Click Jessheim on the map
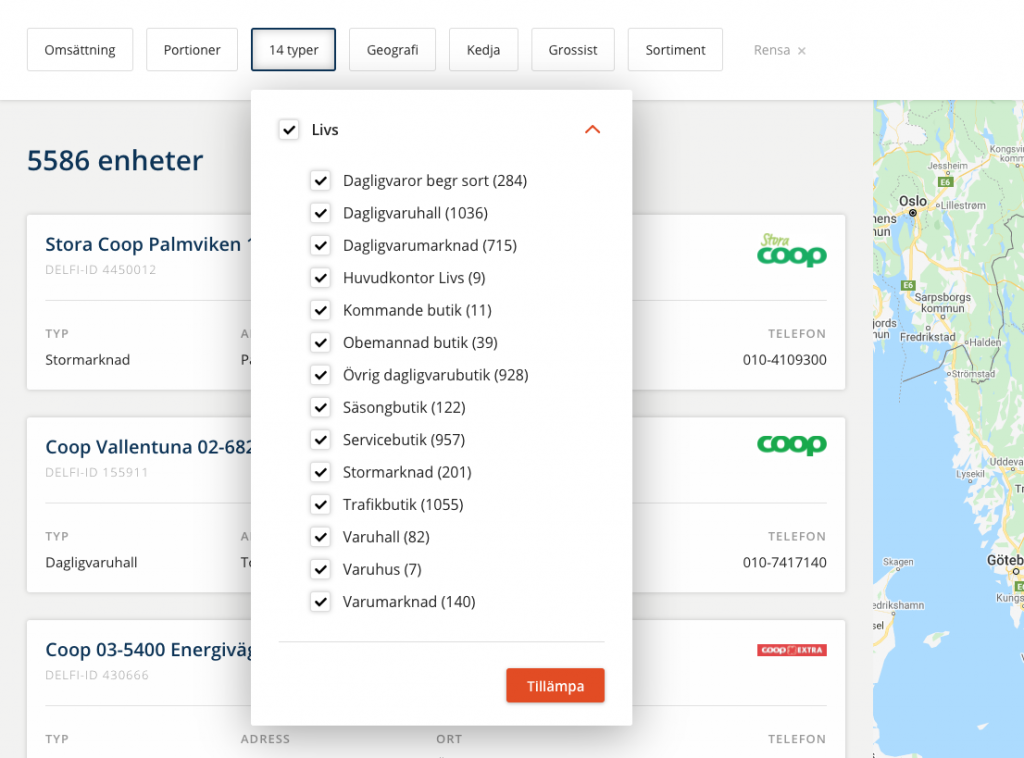The image size is (1024, 758). coord(948,166)
